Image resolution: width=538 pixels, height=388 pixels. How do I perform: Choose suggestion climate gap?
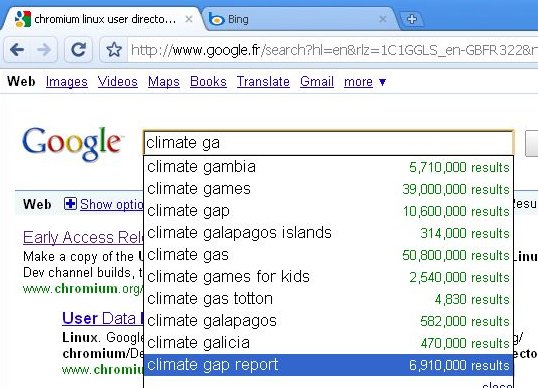pos(328,211)
